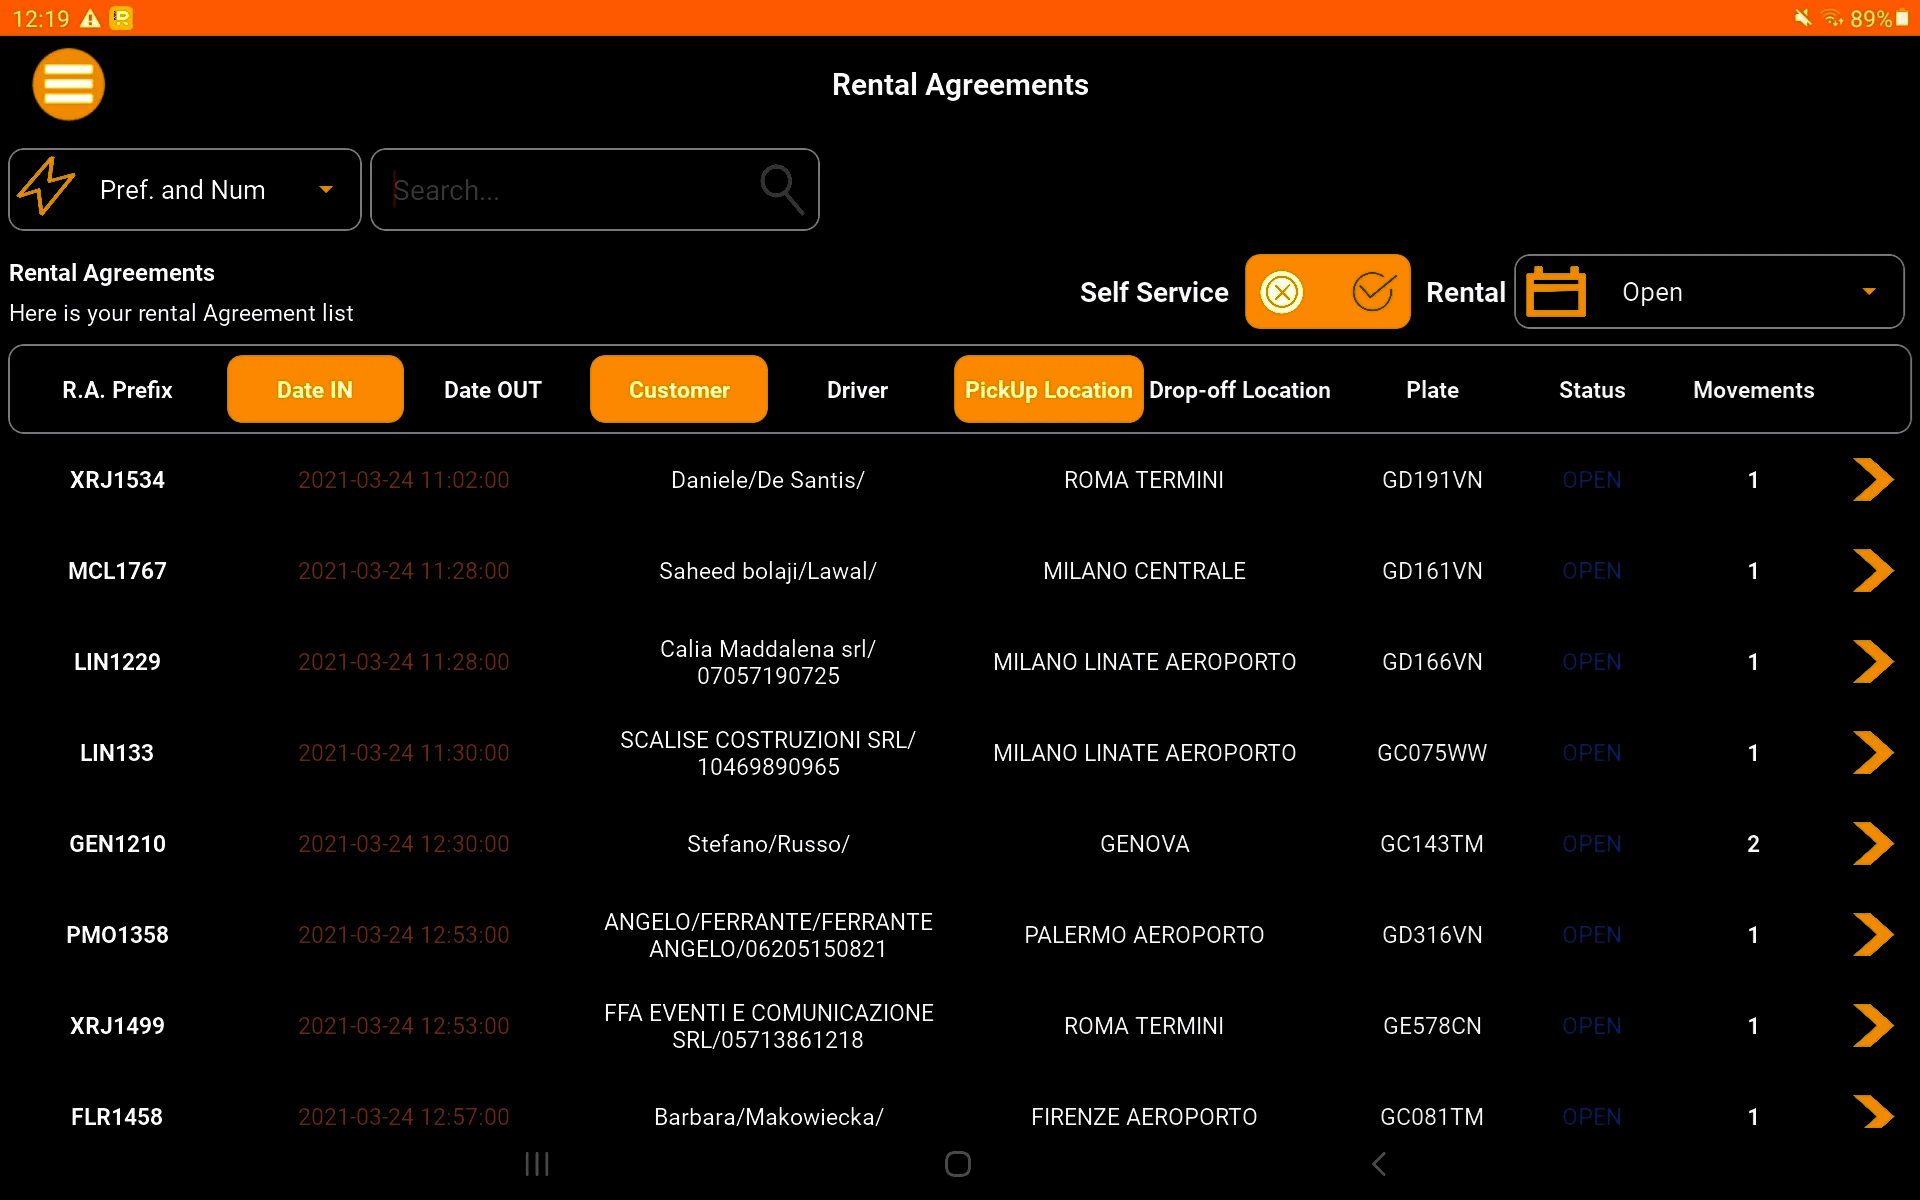Screen dimensions: 1920x1200
Task: Select the Date OUT column header
Action: pyautogui.click(x=493, y=390)
